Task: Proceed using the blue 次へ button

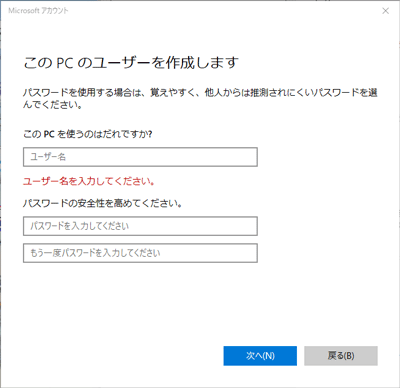Action: click(x=260, y=356)
